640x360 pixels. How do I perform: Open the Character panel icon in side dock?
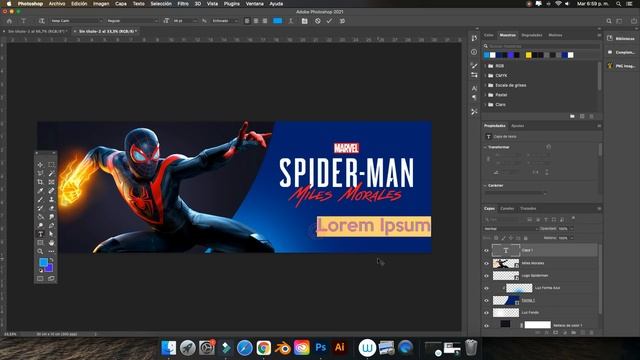tap(474, 88)
